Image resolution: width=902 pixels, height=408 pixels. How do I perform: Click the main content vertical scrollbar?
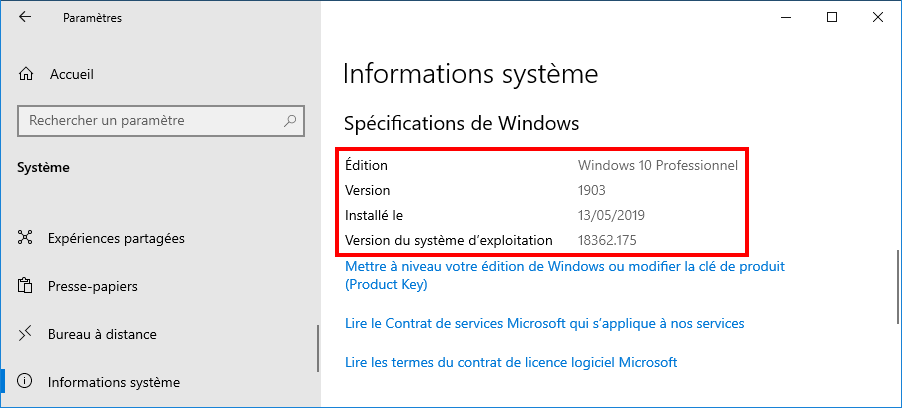897,288
